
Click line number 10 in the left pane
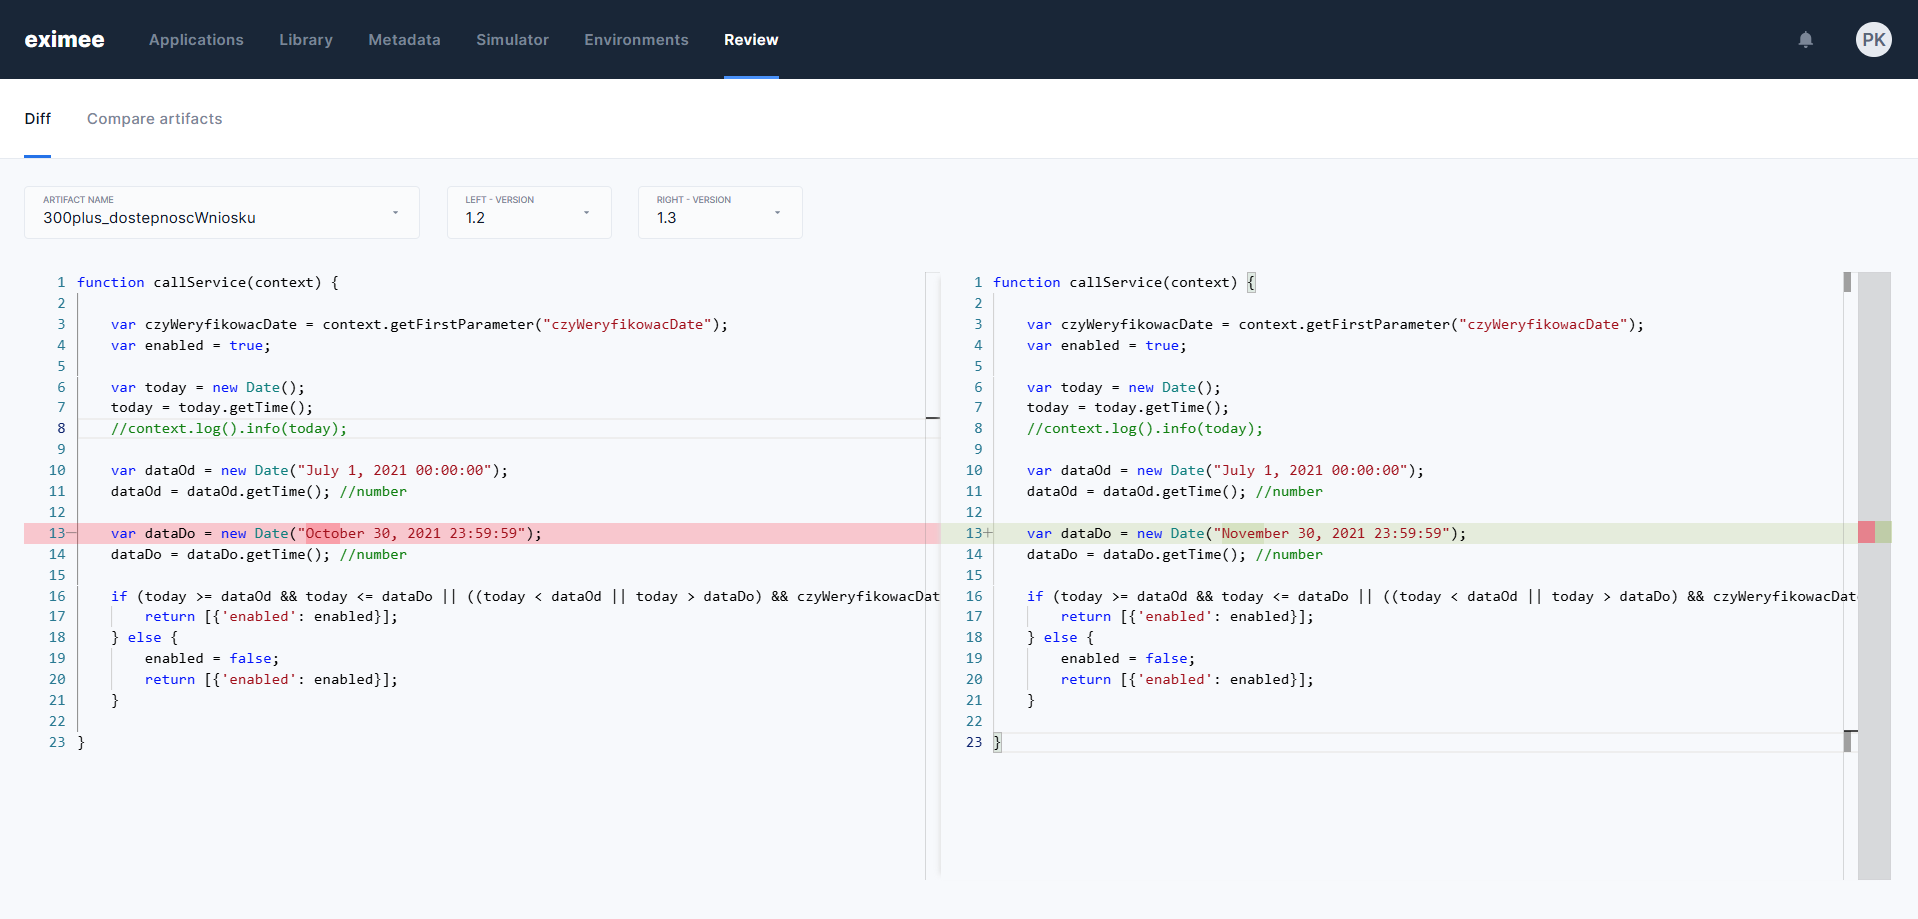click(x=57, y=470)
